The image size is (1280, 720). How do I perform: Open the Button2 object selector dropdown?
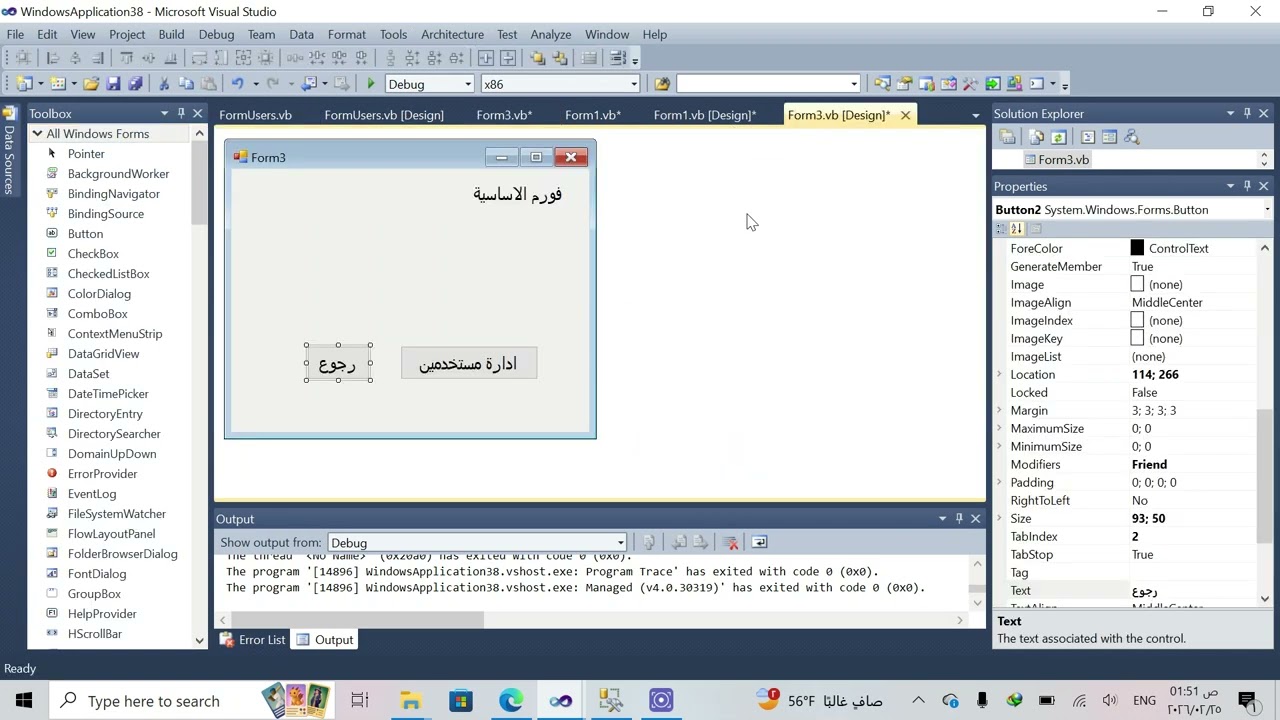click(1267, 210)
